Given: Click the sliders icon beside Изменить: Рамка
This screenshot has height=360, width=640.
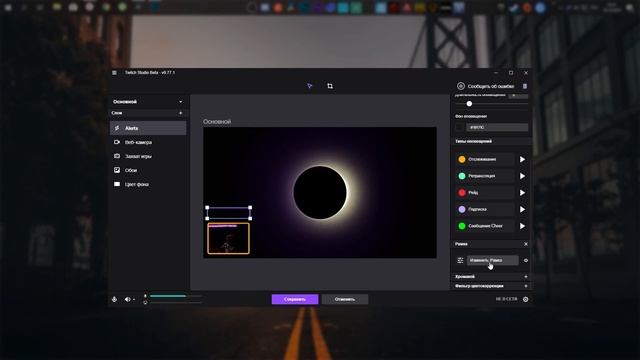Looking at the screenshot, I should coord(460,260).
